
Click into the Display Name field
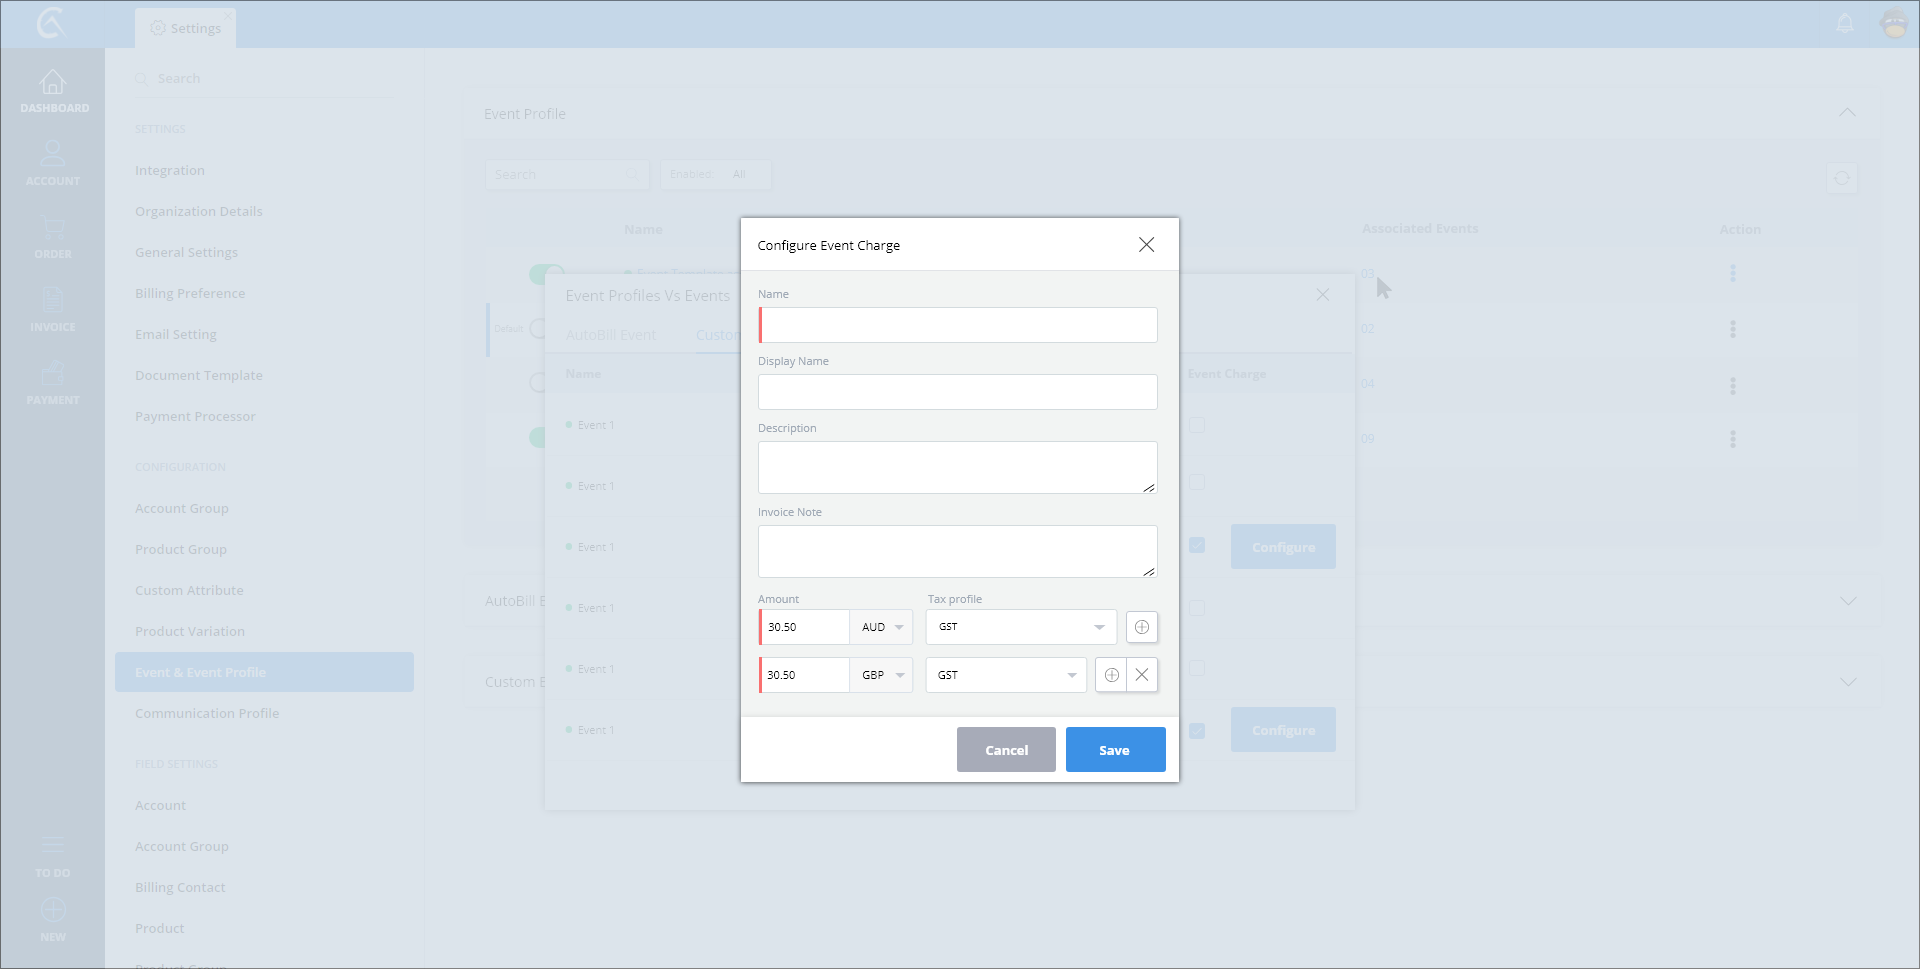[x=957, y=392]
